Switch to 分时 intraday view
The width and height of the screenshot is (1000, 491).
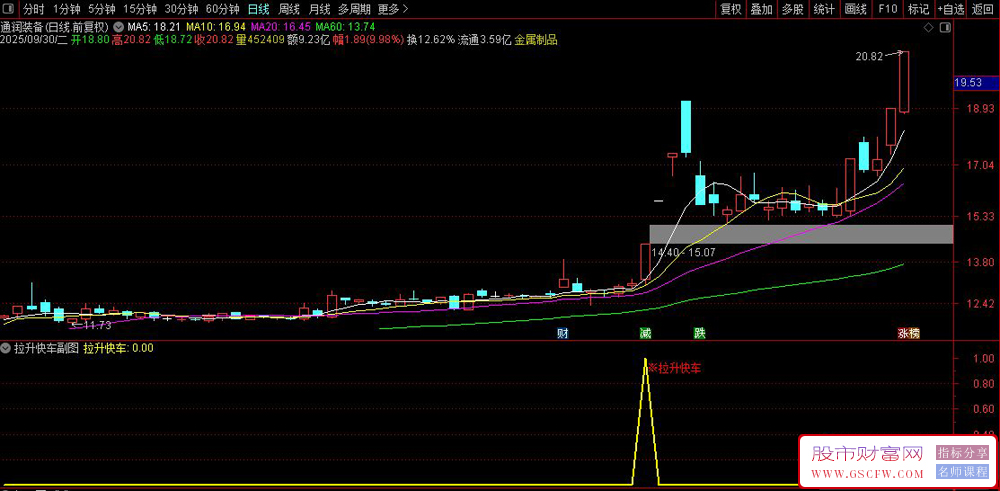click(x=34, y=9)
